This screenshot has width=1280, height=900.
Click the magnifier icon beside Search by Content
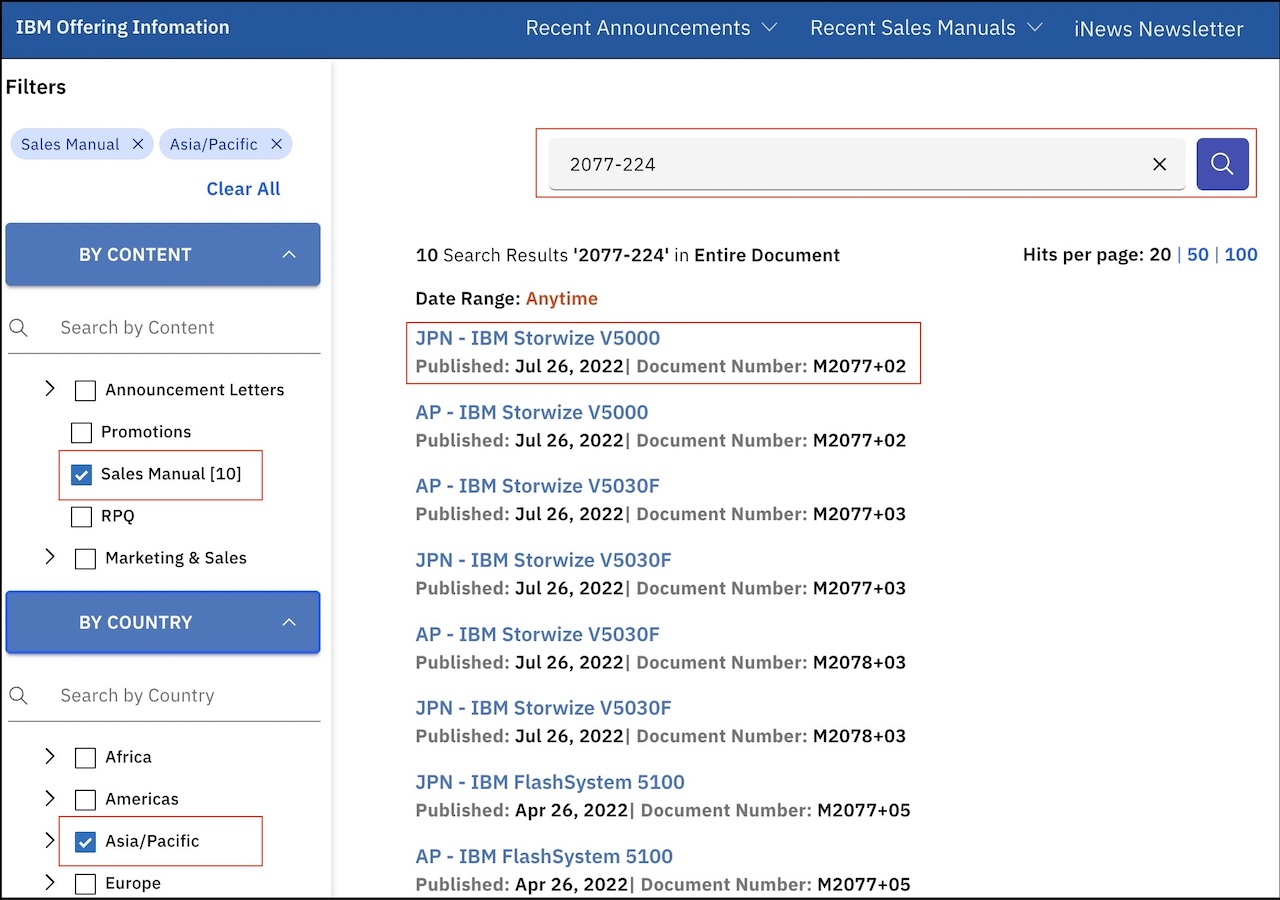pos(18,327)
